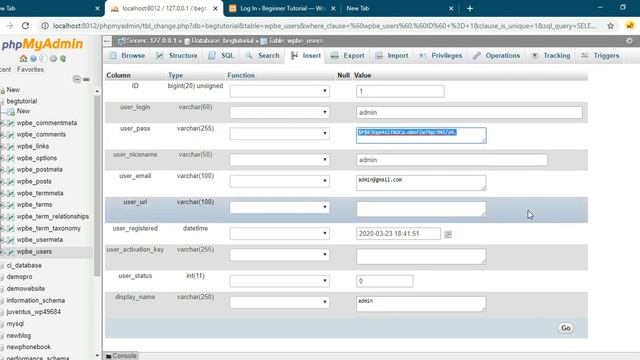Open a new browser tab with plus

click(x=469, y=8)
